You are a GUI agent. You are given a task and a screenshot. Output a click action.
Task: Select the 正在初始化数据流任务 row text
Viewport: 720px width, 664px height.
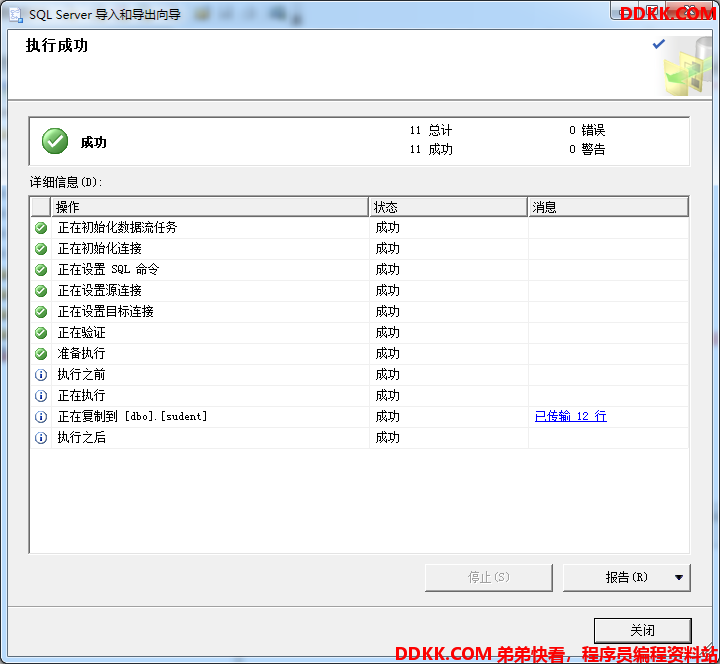tap(118, 227)
